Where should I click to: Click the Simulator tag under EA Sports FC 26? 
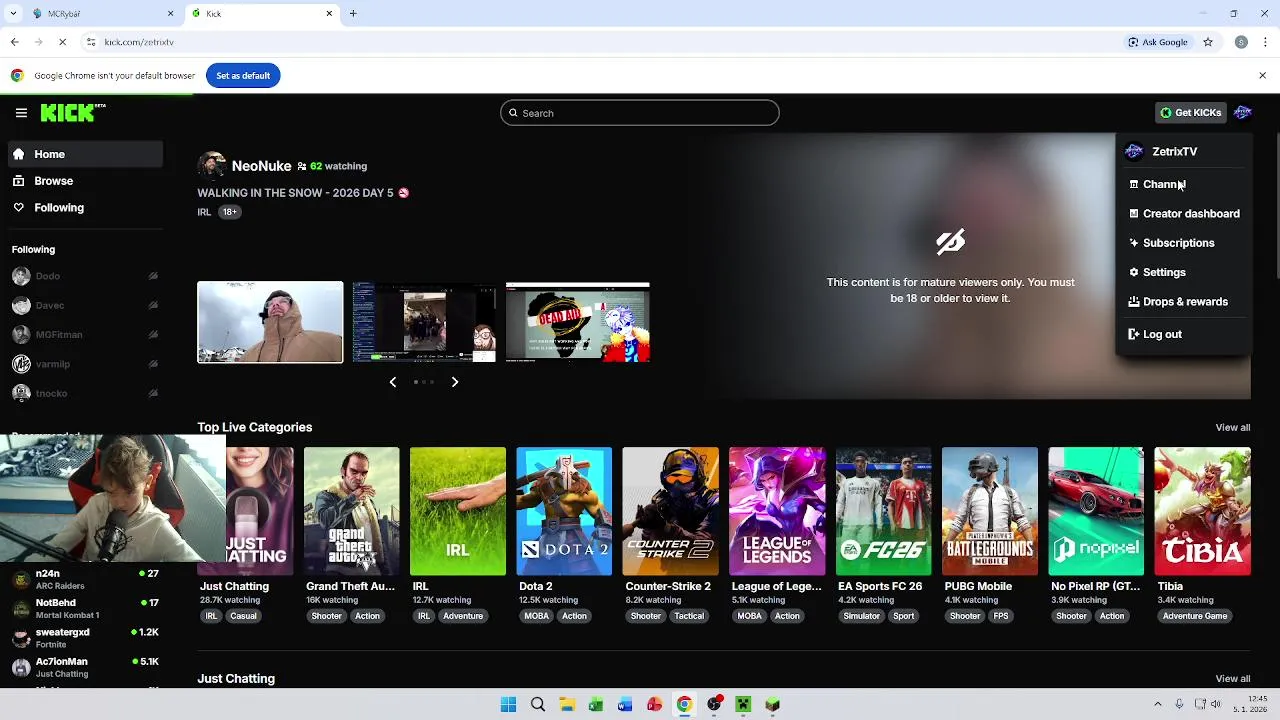coord(861,616)
